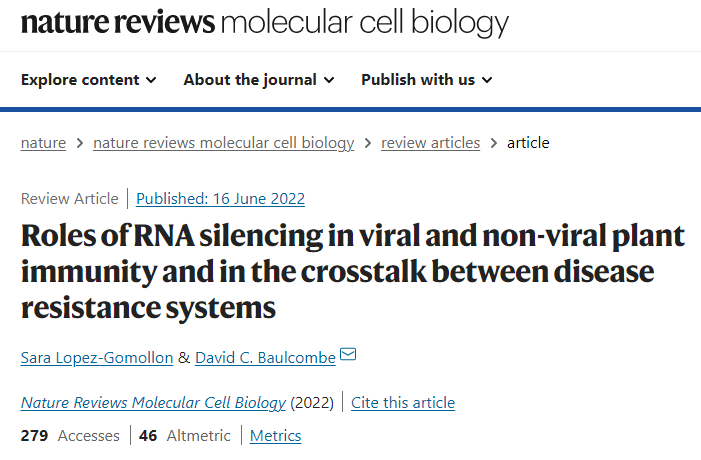Click the article title heading
Viewport: 701px width, 460px height.
click(353, 272)
